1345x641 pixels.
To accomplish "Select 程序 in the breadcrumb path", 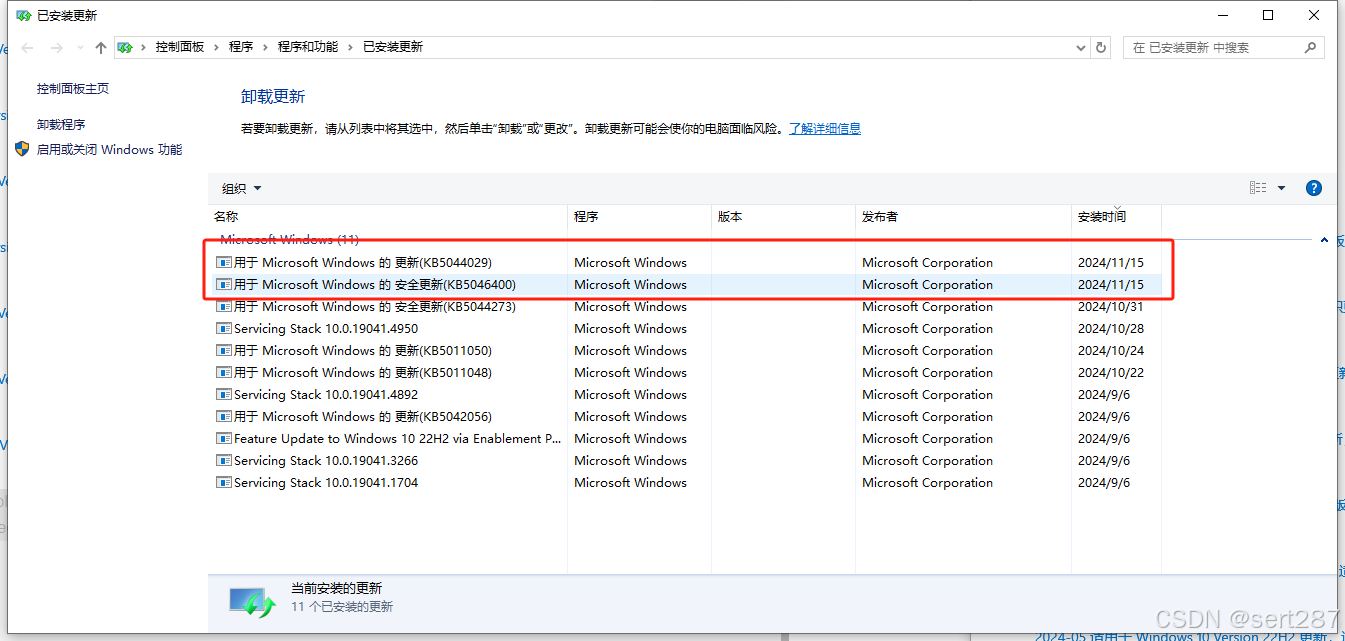I will pyautogui.click(x=241, y=47).
